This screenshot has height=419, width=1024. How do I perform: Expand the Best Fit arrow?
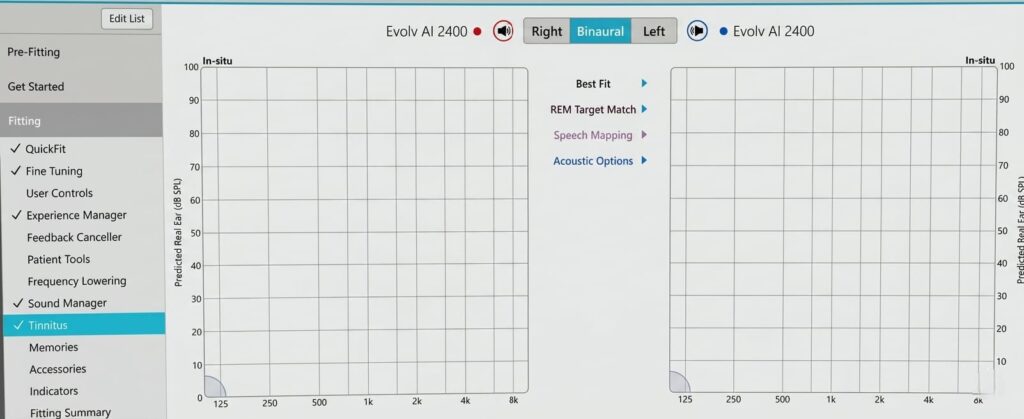(644, 84)
